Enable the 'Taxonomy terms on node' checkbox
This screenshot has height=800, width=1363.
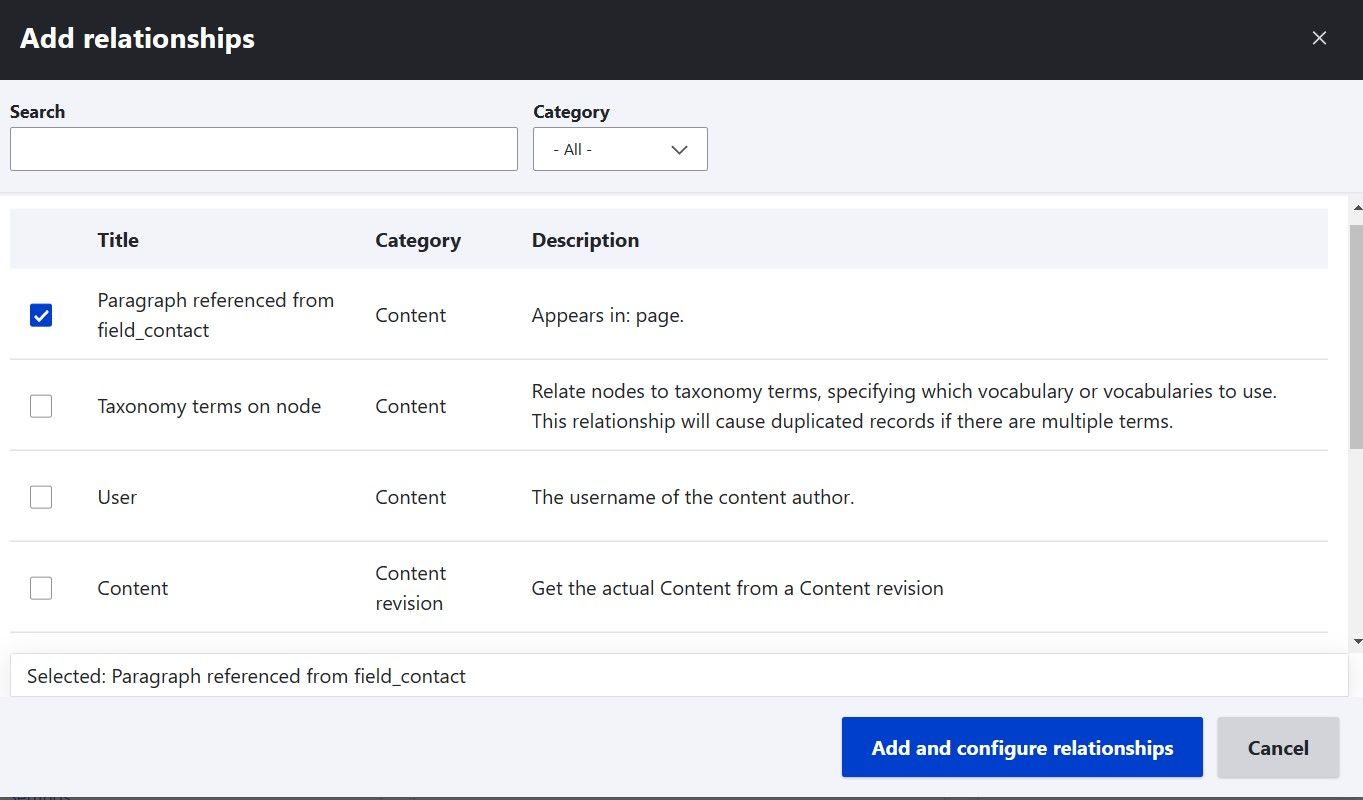point(40,406)
